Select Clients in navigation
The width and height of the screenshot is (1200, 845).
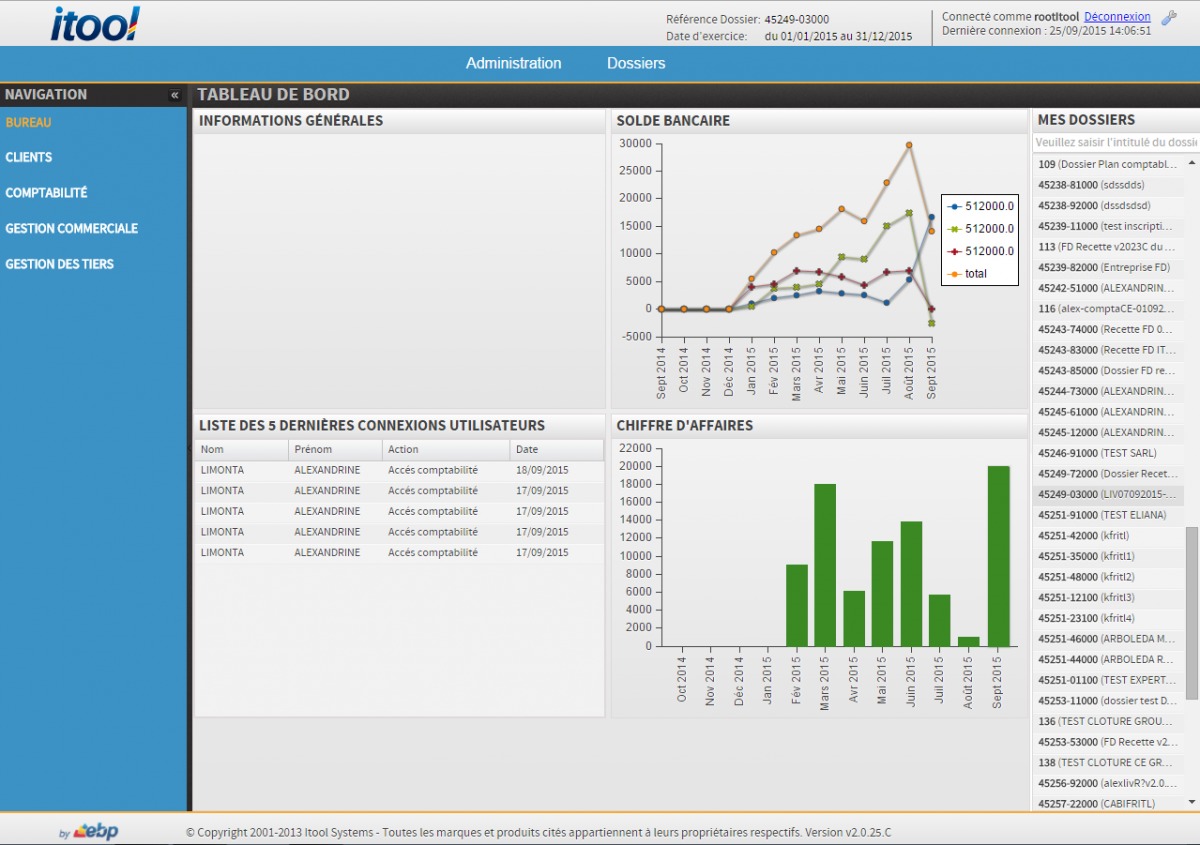click(x=29, y=157)
